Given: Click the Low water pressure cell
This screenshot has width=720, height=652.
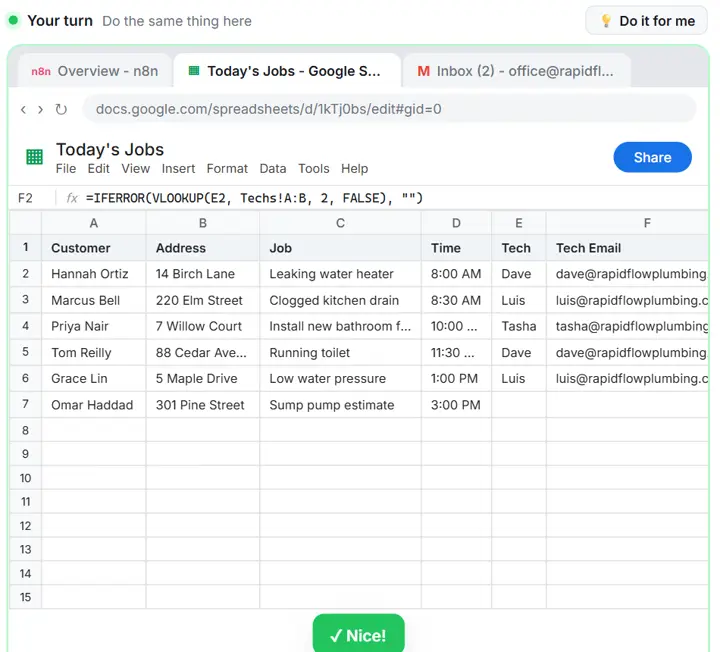Looking at the screenshot, I should point(340,379).
